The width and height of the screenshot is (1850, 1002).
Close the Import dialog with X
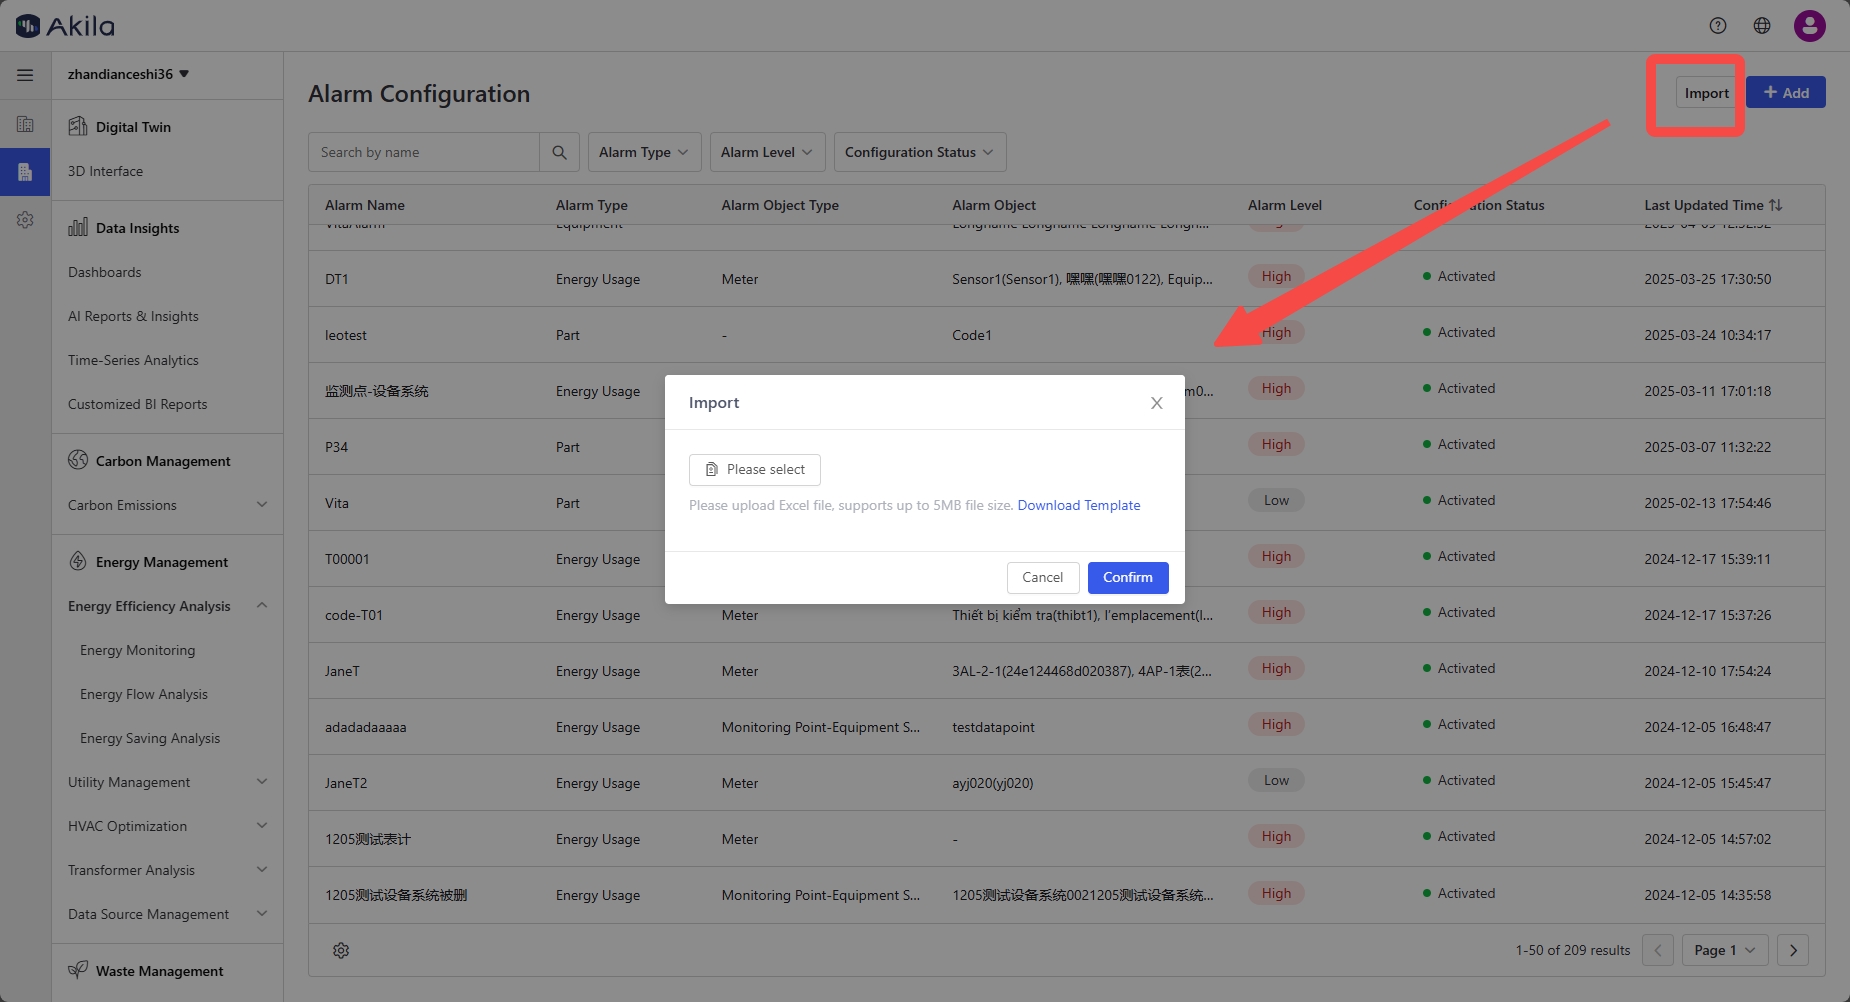[1156, 403]
